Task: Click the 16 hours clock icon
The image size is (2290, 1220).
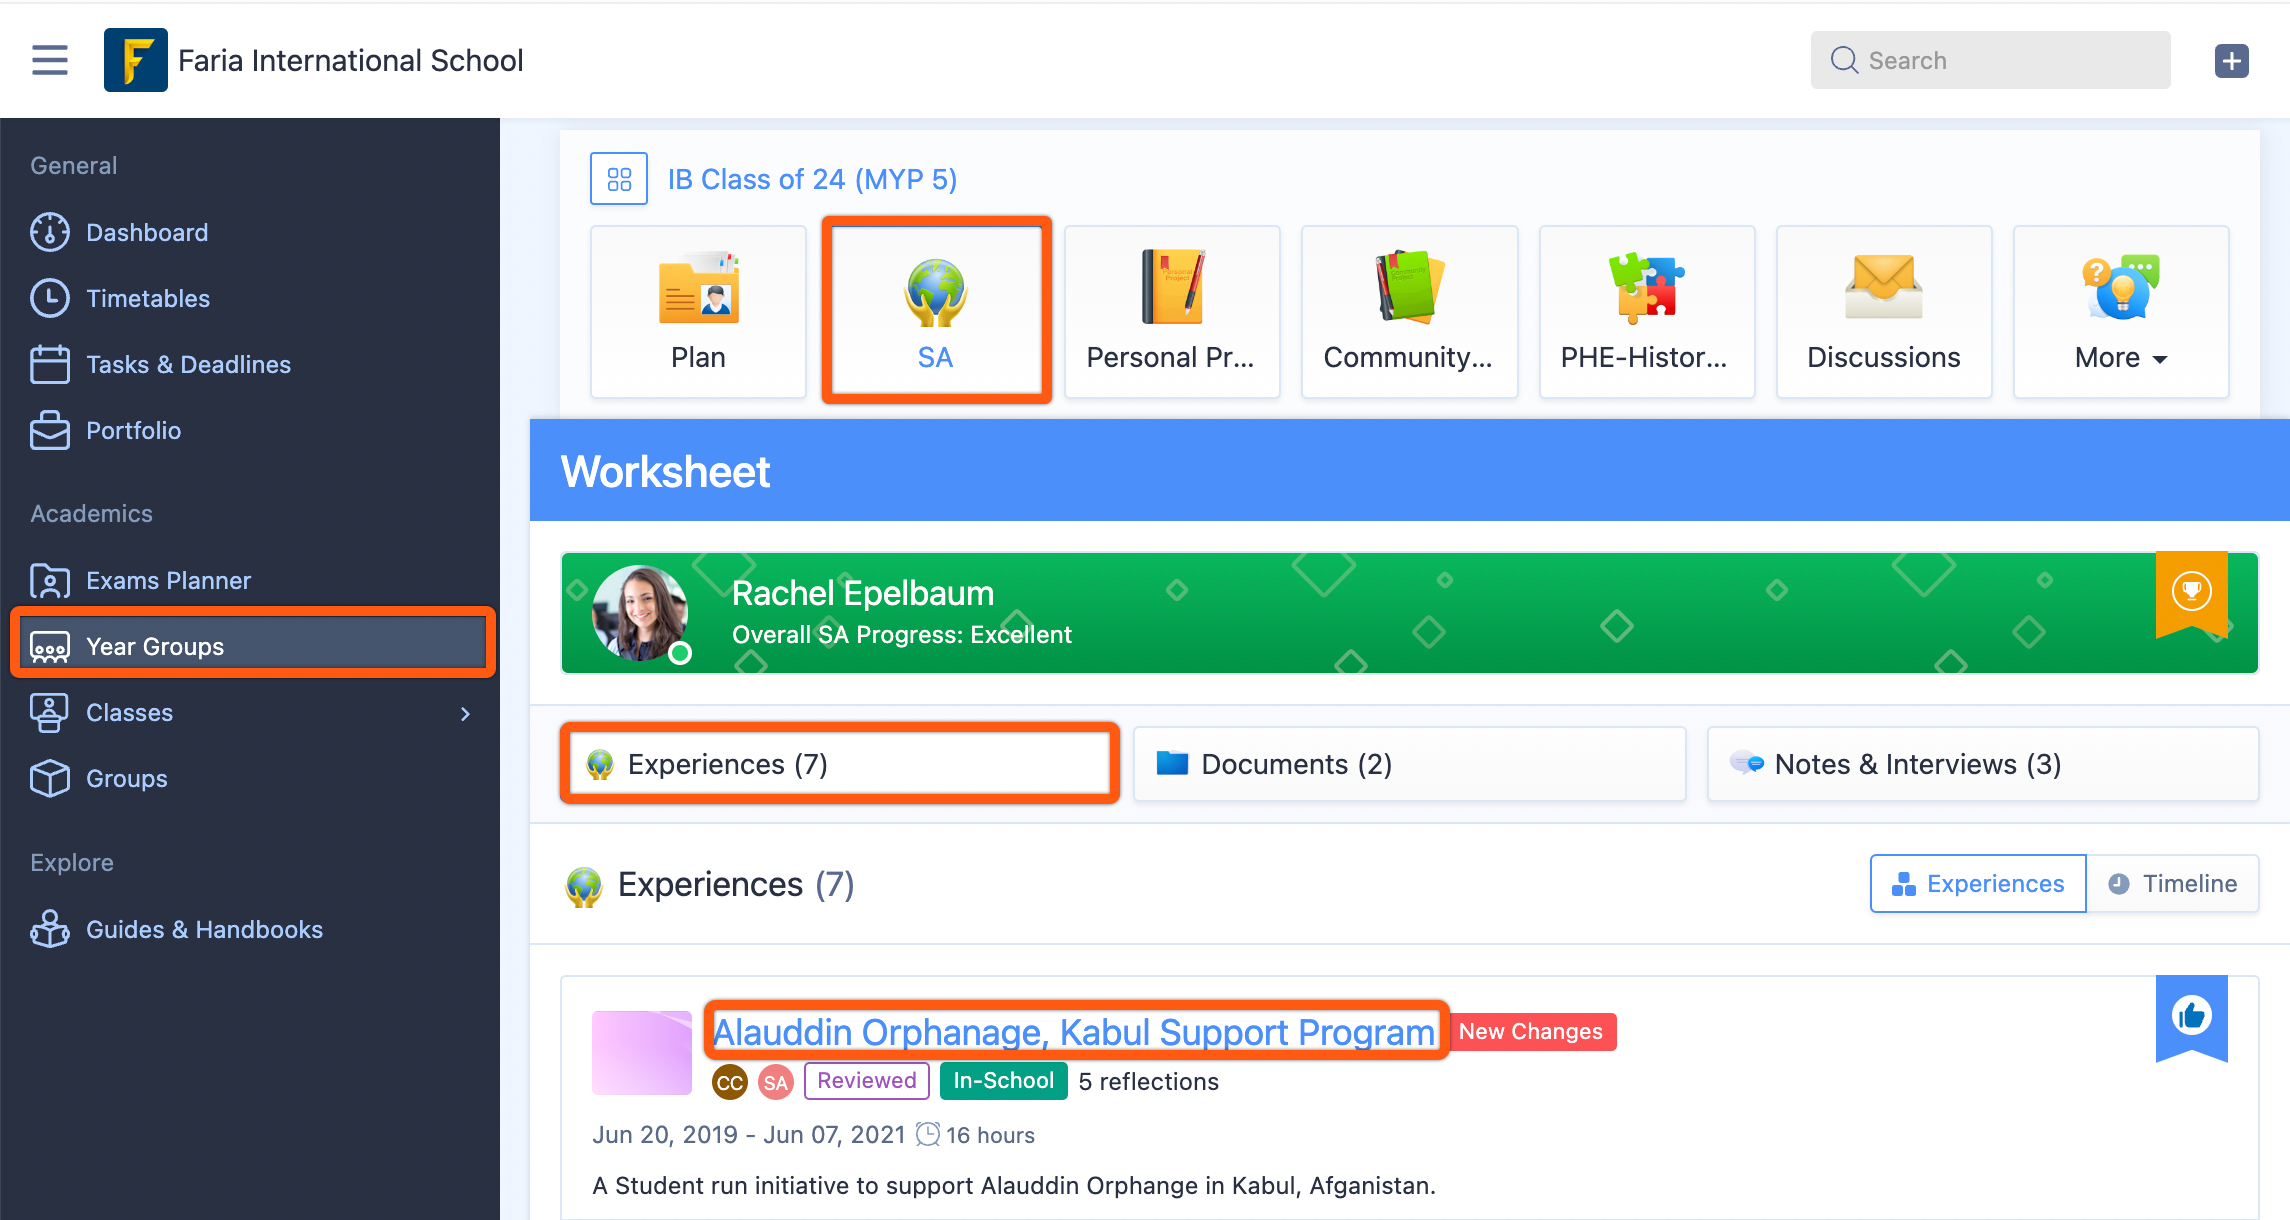Action: pyautogui.click(x=928, y=1134)
